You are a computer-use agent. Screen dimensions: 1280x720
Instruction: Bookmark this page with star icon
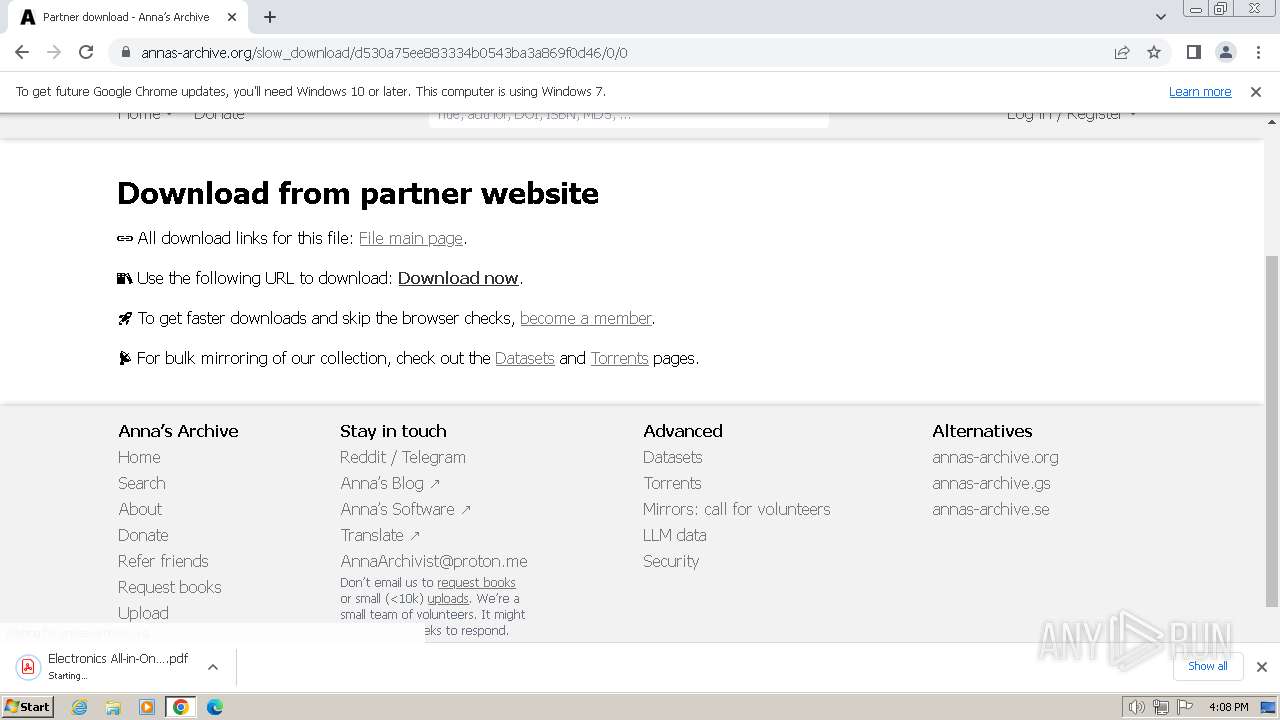coord(1154,52)
